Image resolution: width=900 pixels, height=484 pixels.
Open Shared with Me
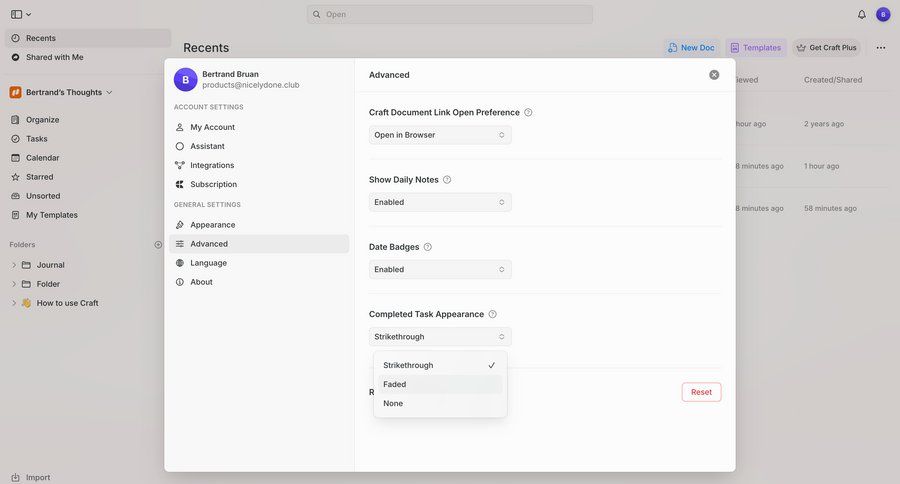tap(88, 57)
